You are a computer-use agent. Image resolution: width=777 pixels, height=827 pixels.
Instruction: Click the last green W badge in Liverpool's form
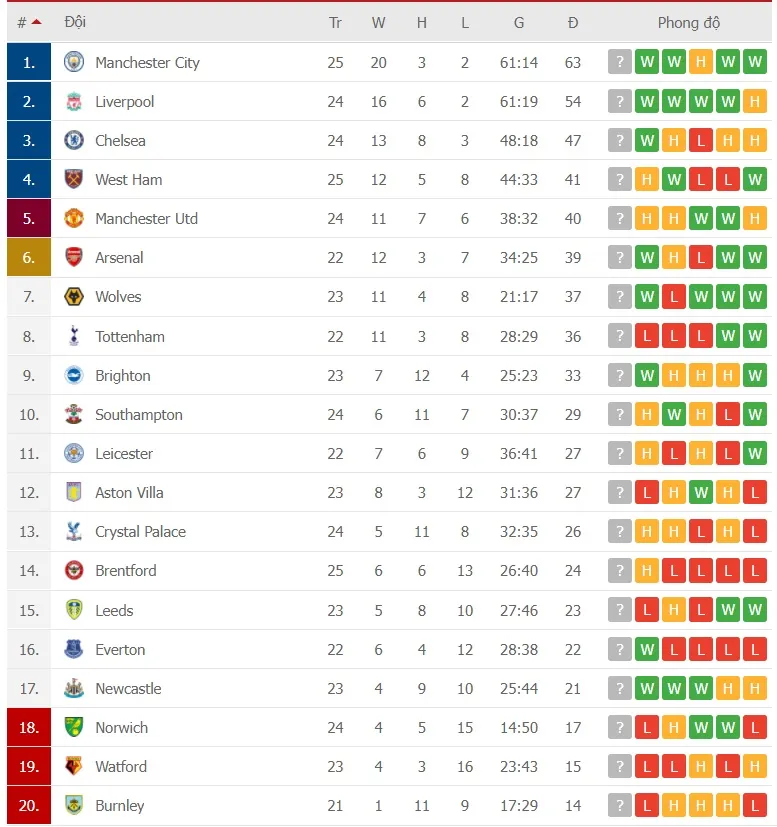coord(728,101)
